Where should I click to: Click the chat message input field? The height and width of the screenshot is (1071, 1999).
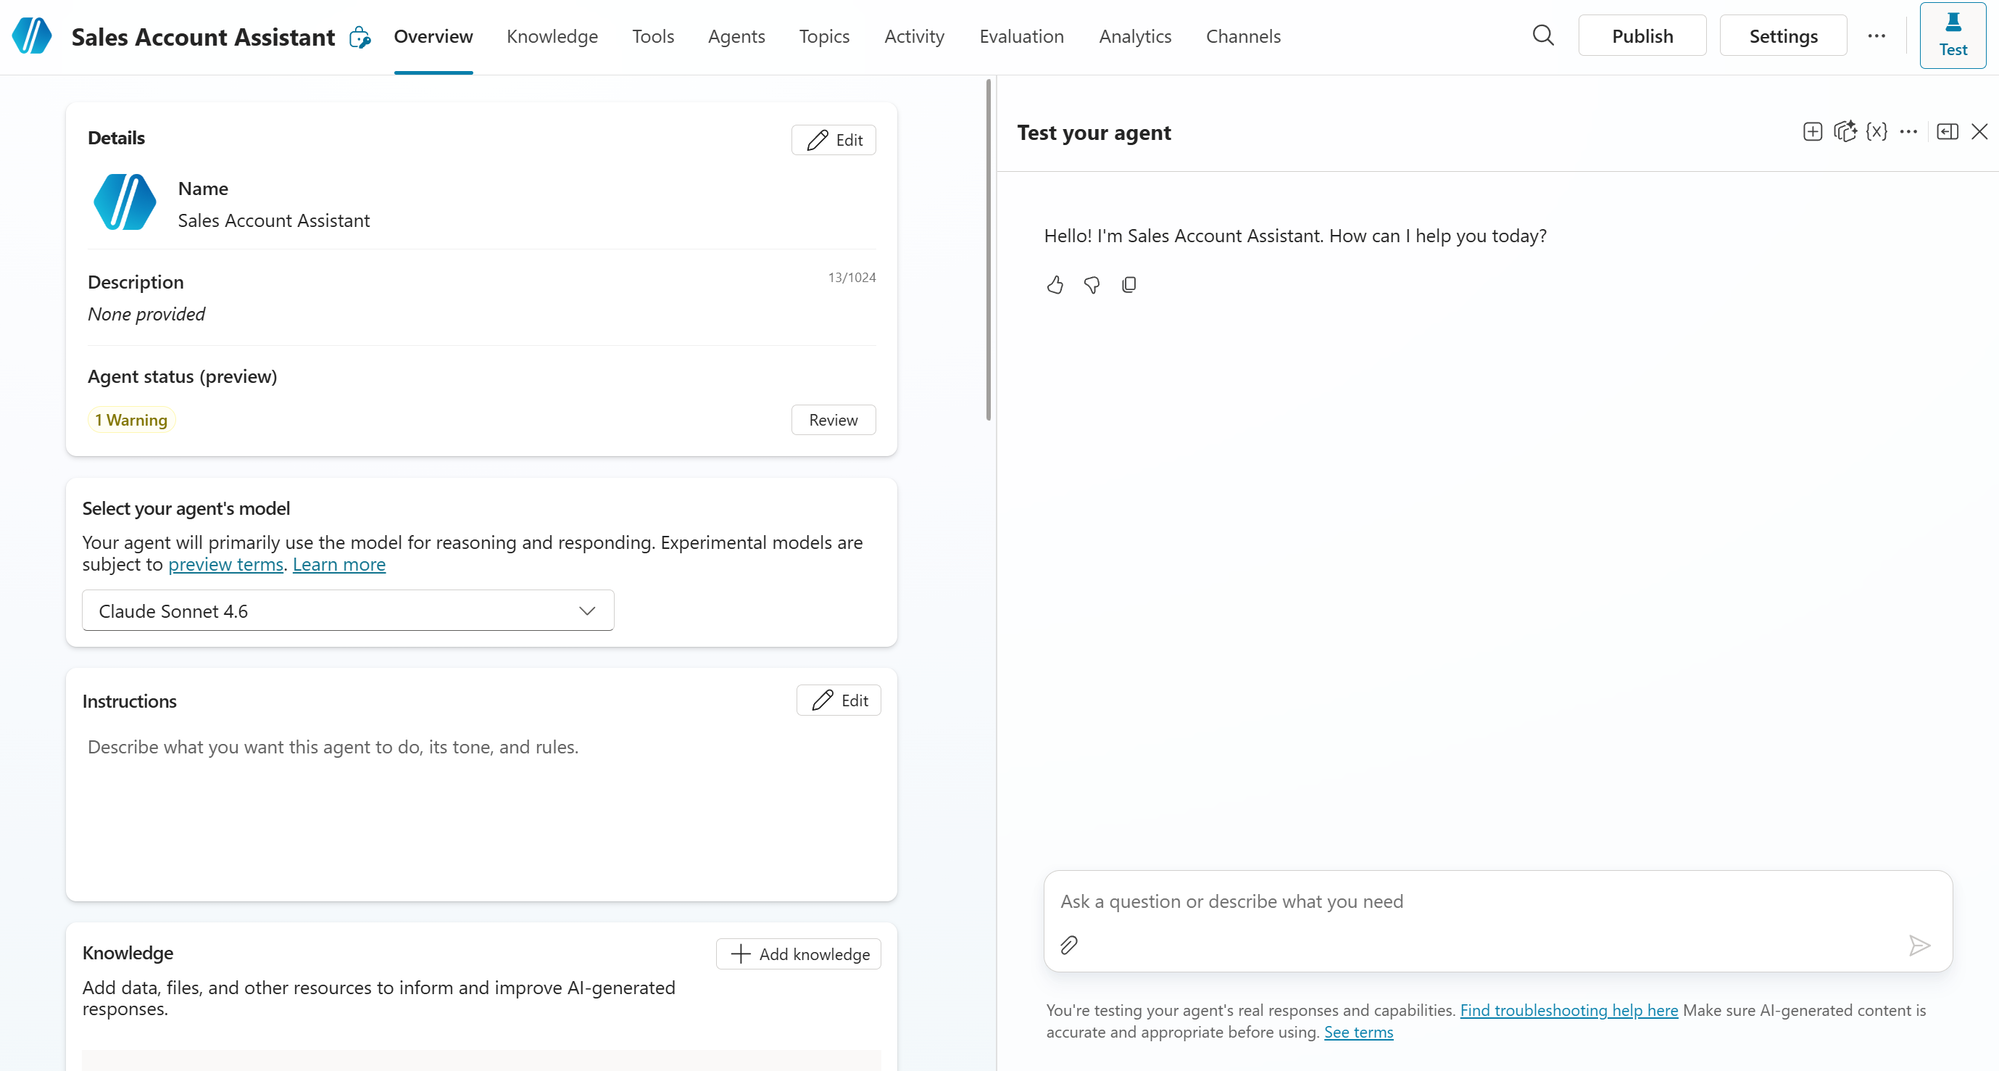tap(1497, 901)
